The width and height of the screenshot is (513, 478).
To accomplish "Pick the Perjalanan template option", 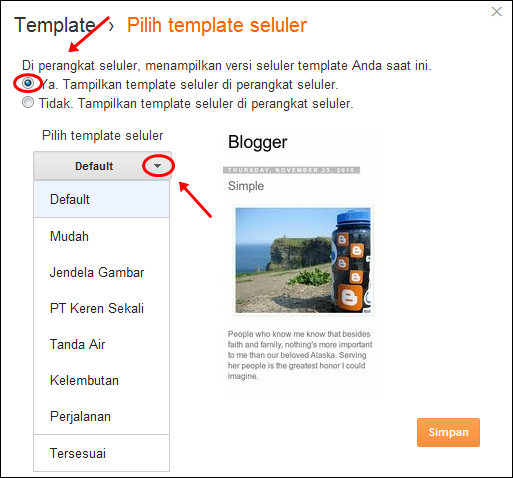I will click(101, 416).
